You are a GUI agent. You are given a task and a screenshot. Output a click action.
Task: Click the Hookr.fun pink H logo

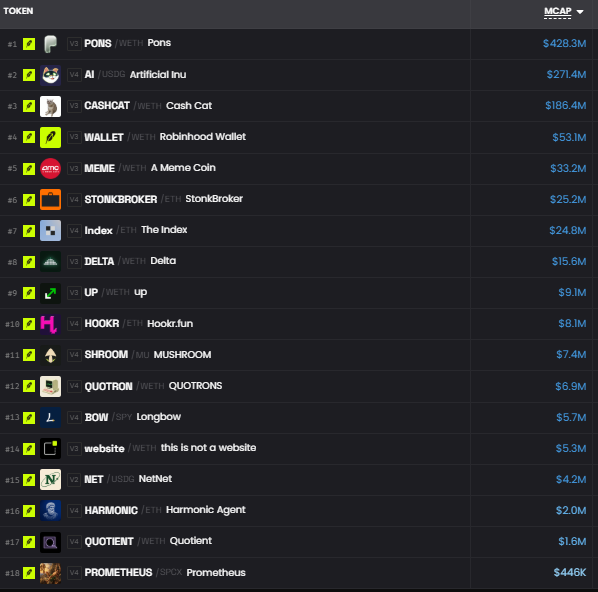pyautogui.click(x=50, y=324)
